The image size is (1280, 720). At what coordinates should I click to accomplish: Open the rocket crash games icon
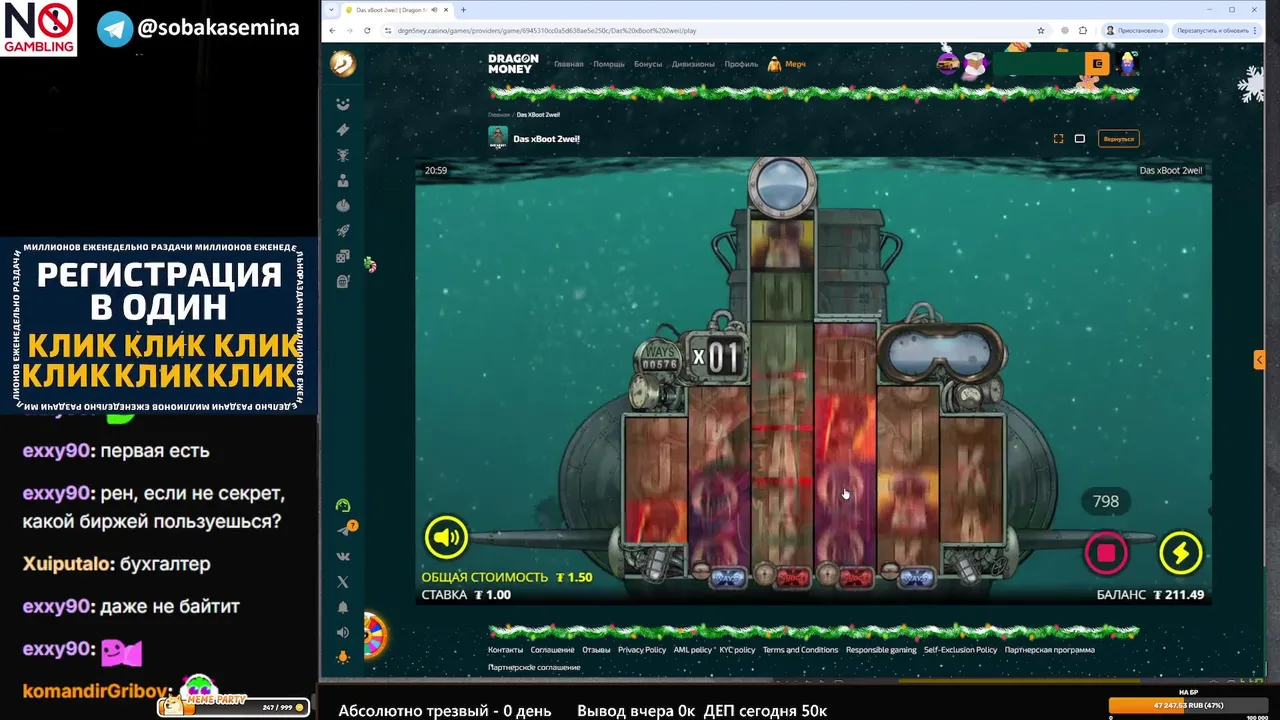(343, 231)
